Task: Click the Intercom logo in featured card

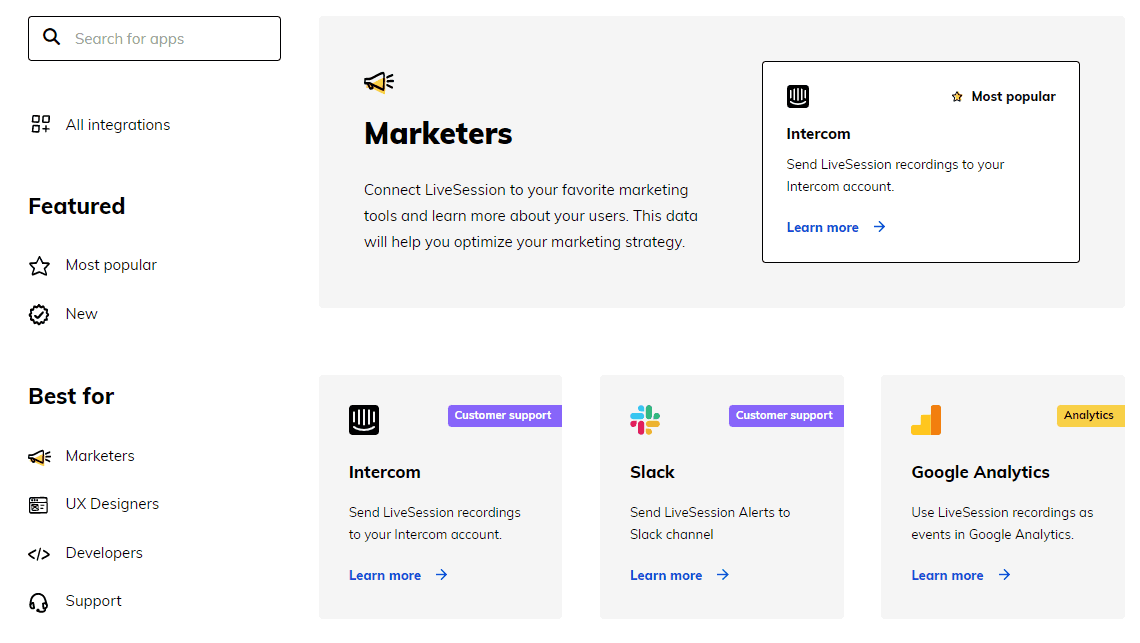Action: click(x=798, y=96)
